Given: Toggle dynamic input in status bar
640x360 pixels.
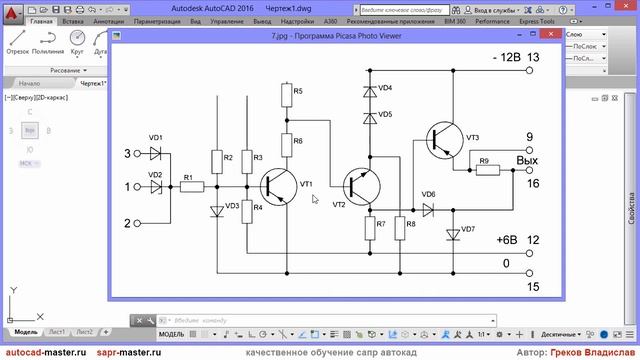Looking at the screenshot, I should coord(239,334).
